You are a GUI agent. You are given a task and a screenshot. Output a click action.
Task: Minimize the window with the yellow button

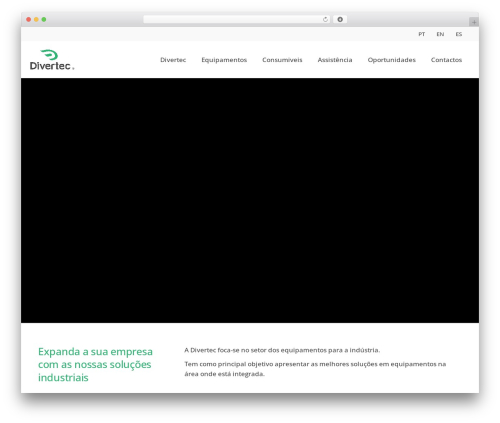(36, 20)
